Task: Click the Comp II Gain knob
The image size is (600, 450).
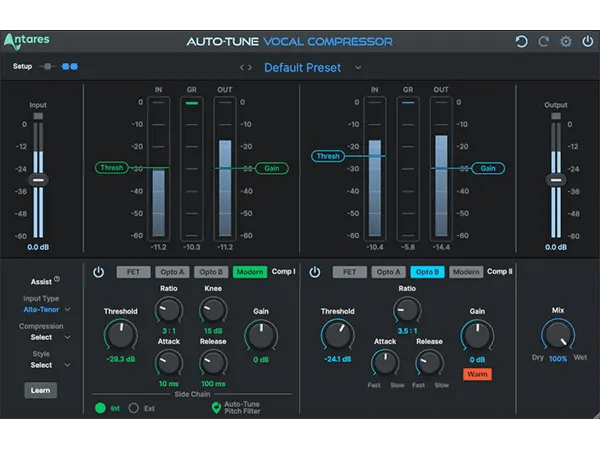Action: click(x=477, y=335)
